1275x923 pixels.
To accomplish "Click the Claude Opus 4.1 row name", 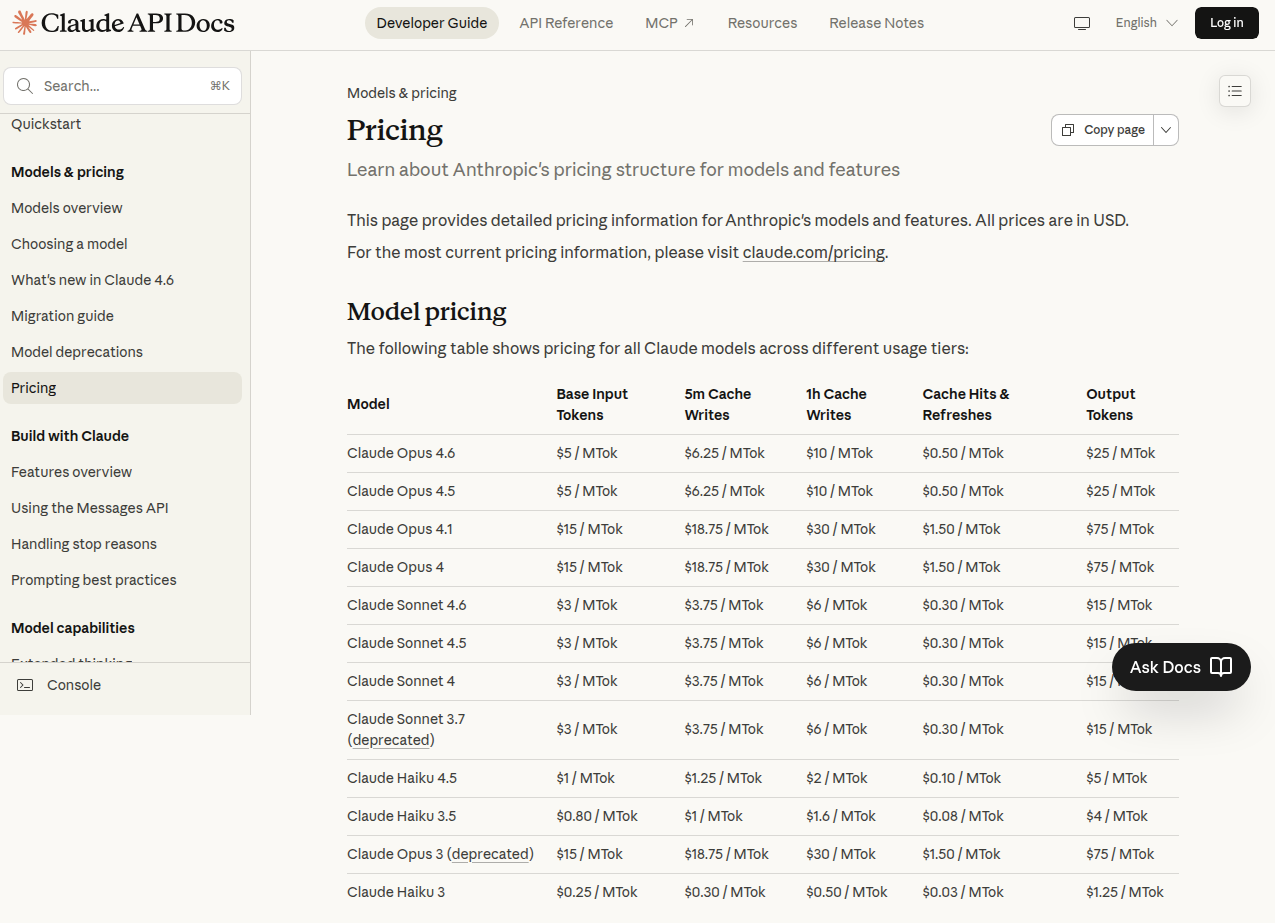I will [x=400, y=529].
